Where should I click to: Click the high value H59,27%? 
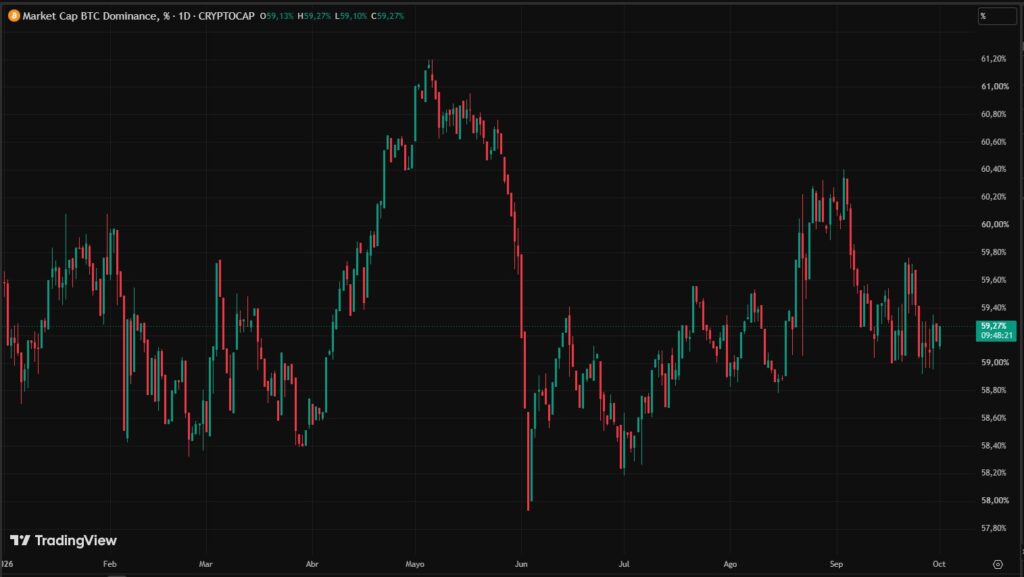point(314,16)
